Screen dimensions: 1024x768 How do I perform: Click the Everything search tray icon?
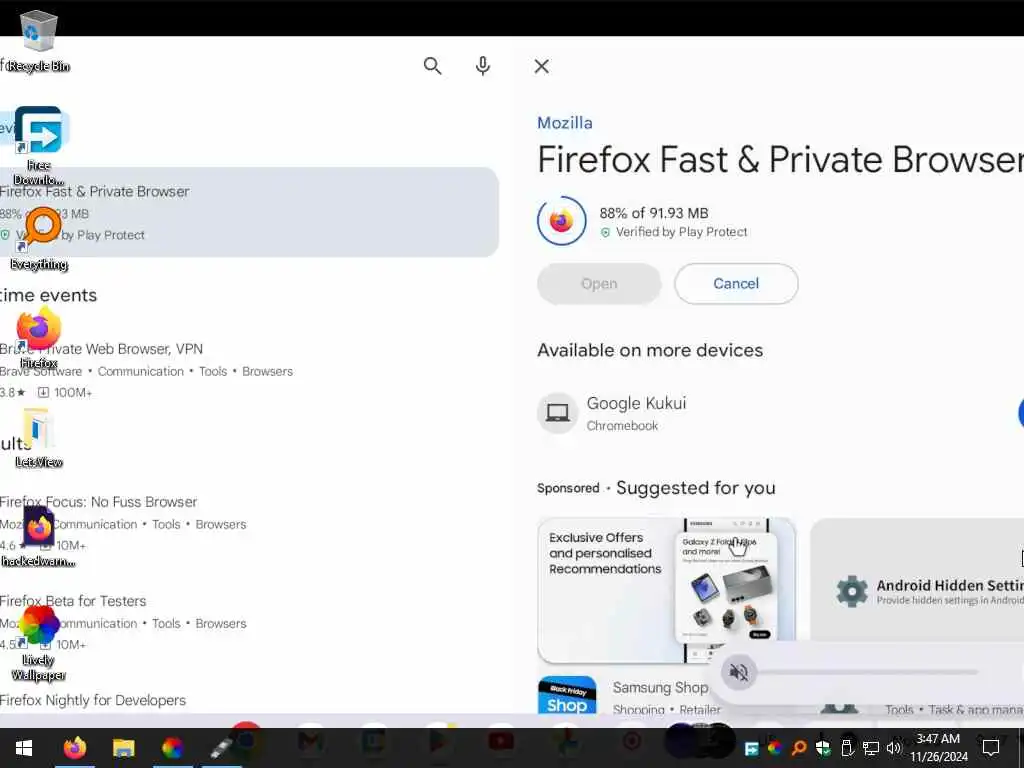pos(798,748)
